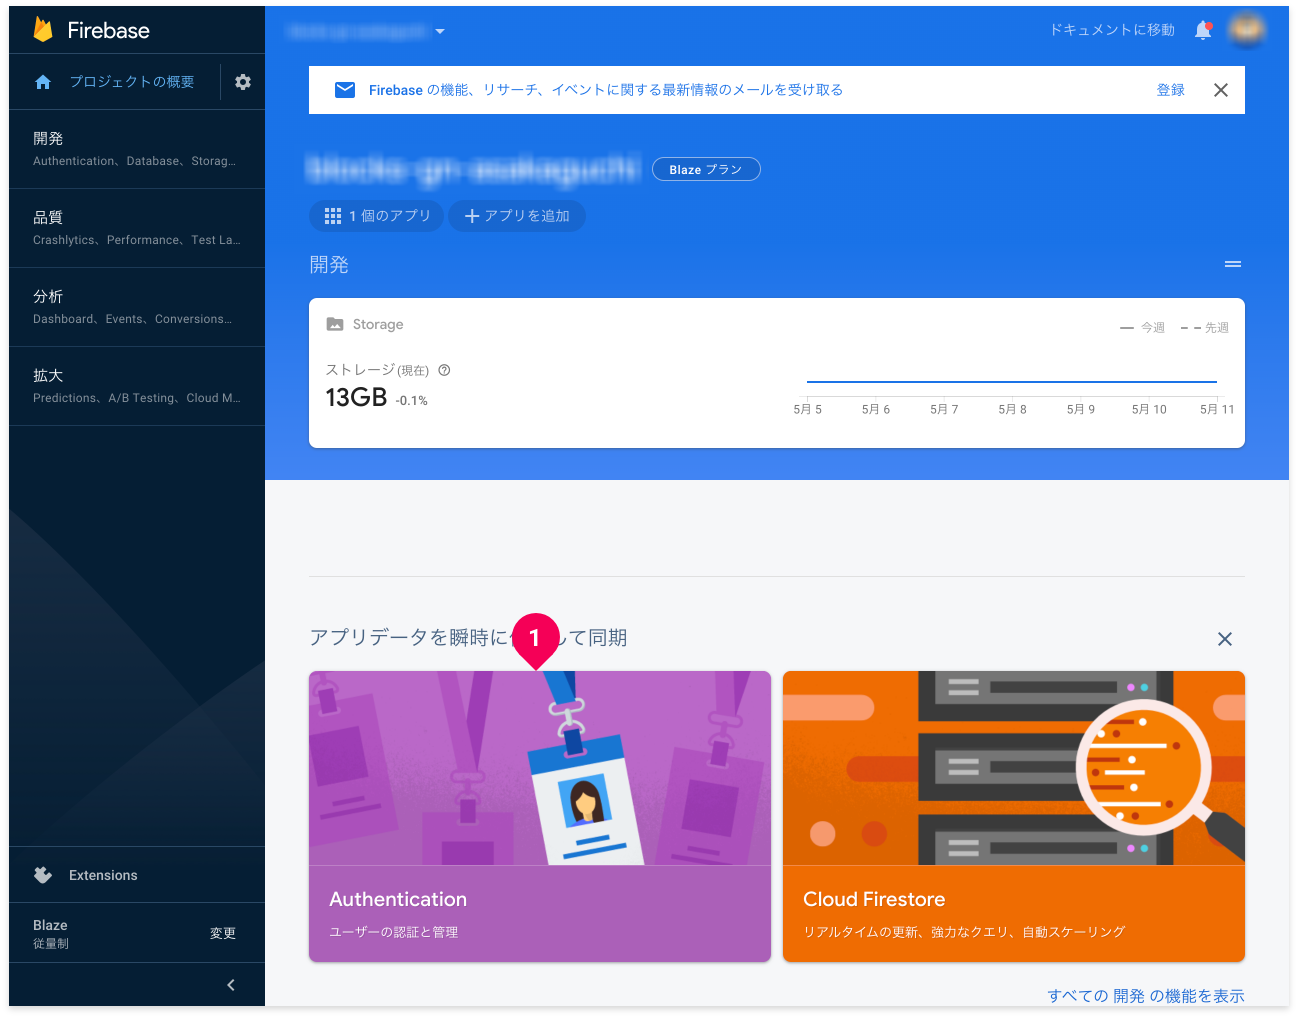
Task: Click the storage usage line chart
Action: (x=1012, y=382)
